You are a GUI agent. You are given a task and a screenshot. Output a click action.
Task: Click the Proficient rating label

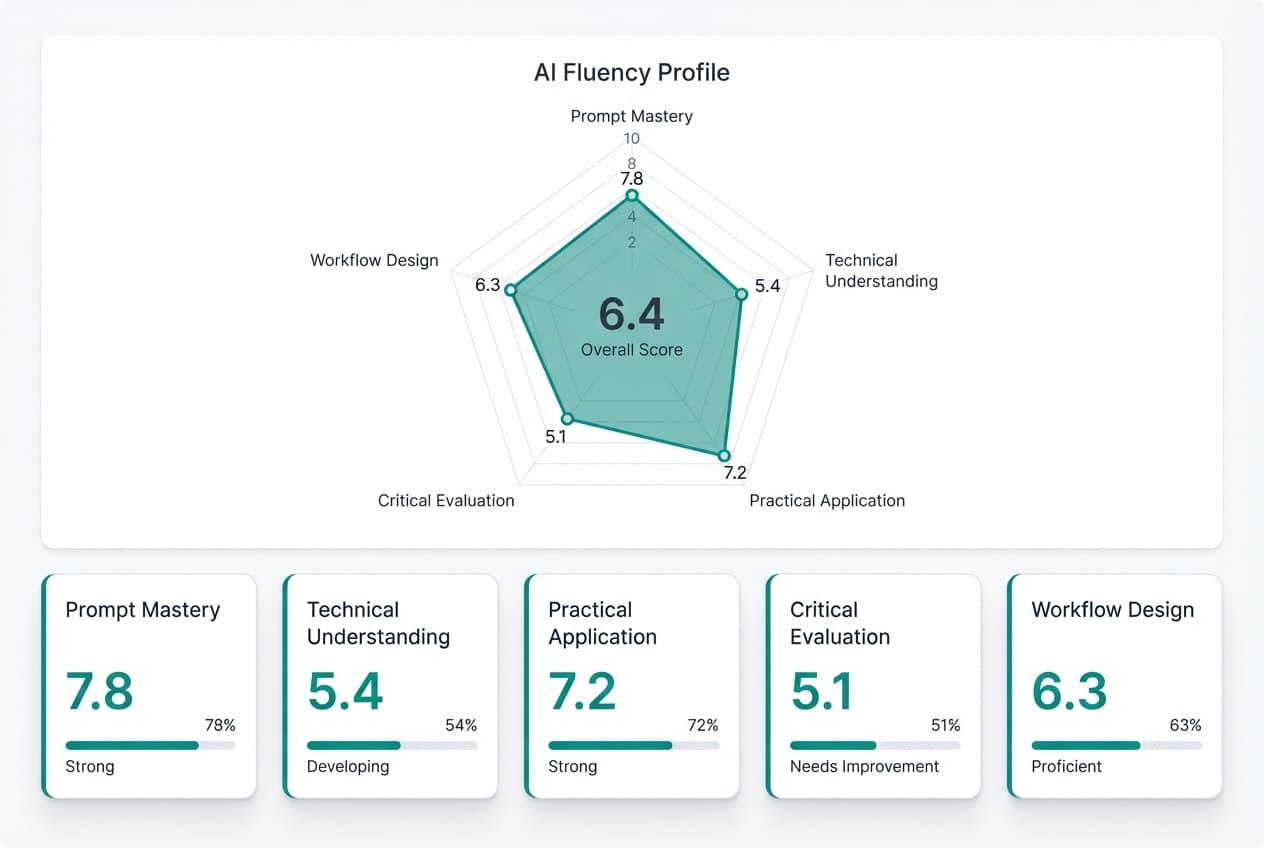pos(1067,767)
